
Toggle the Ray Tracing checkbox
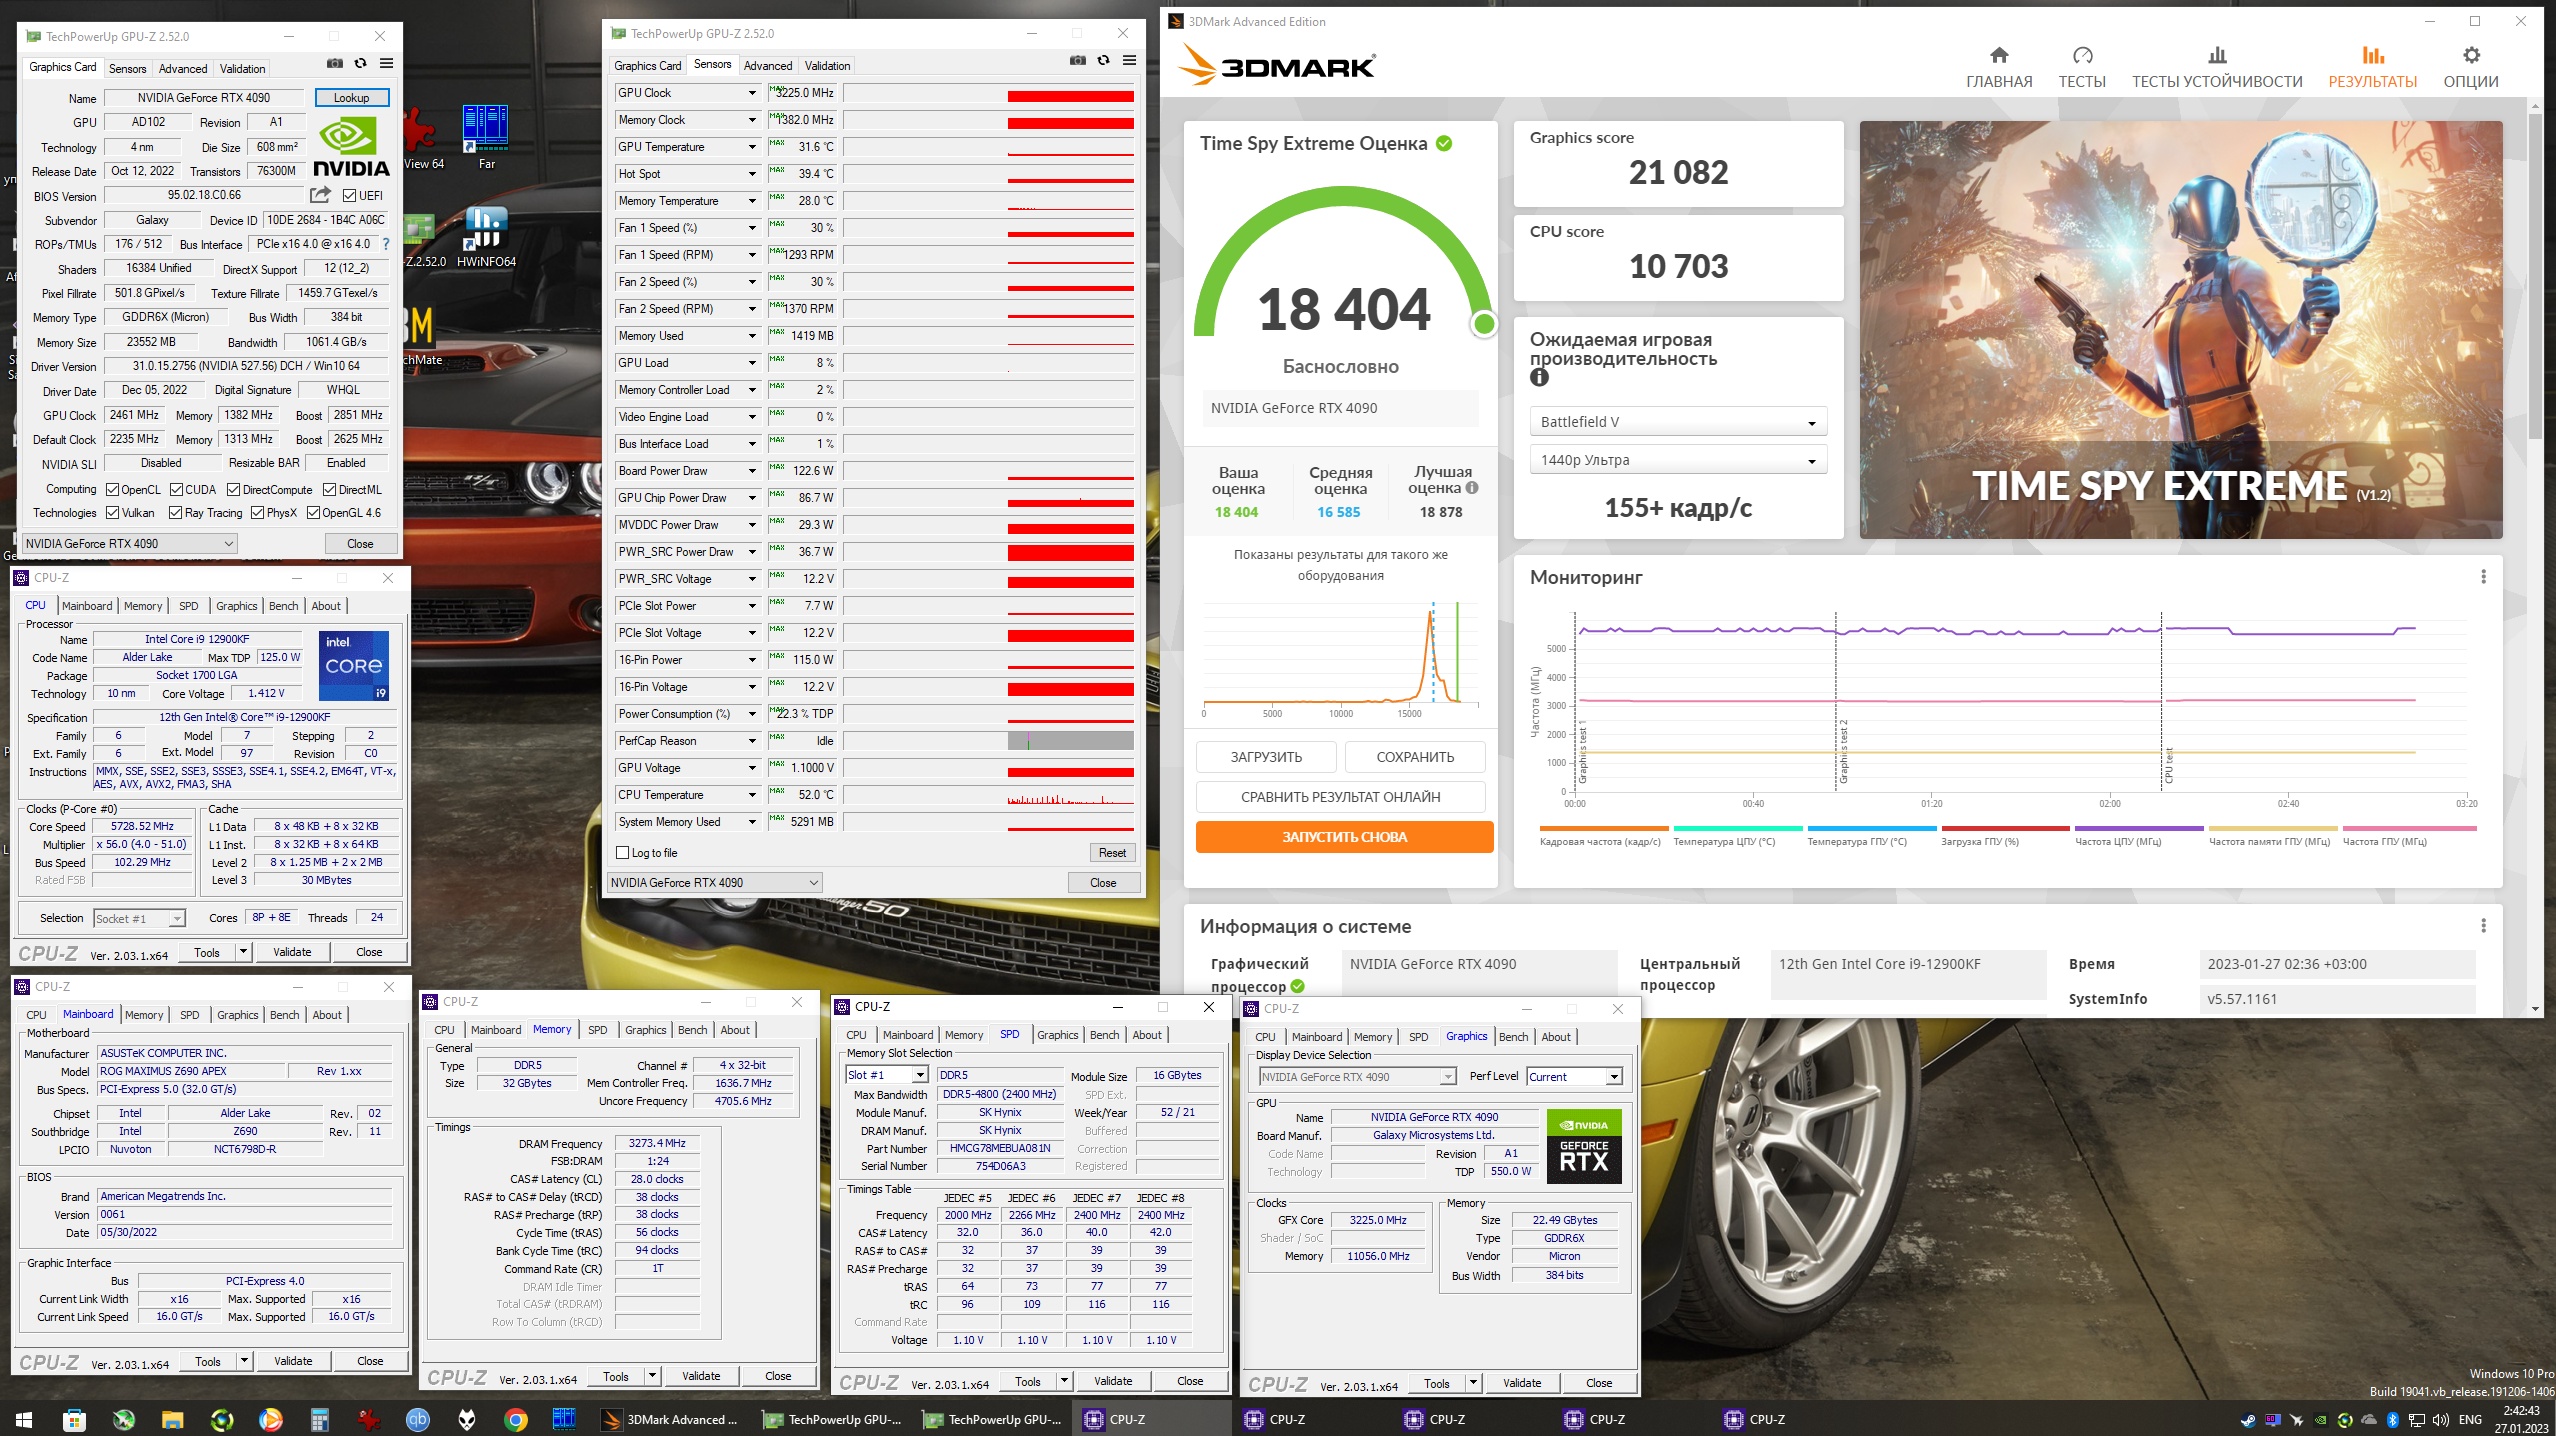(x=176, y=513)
